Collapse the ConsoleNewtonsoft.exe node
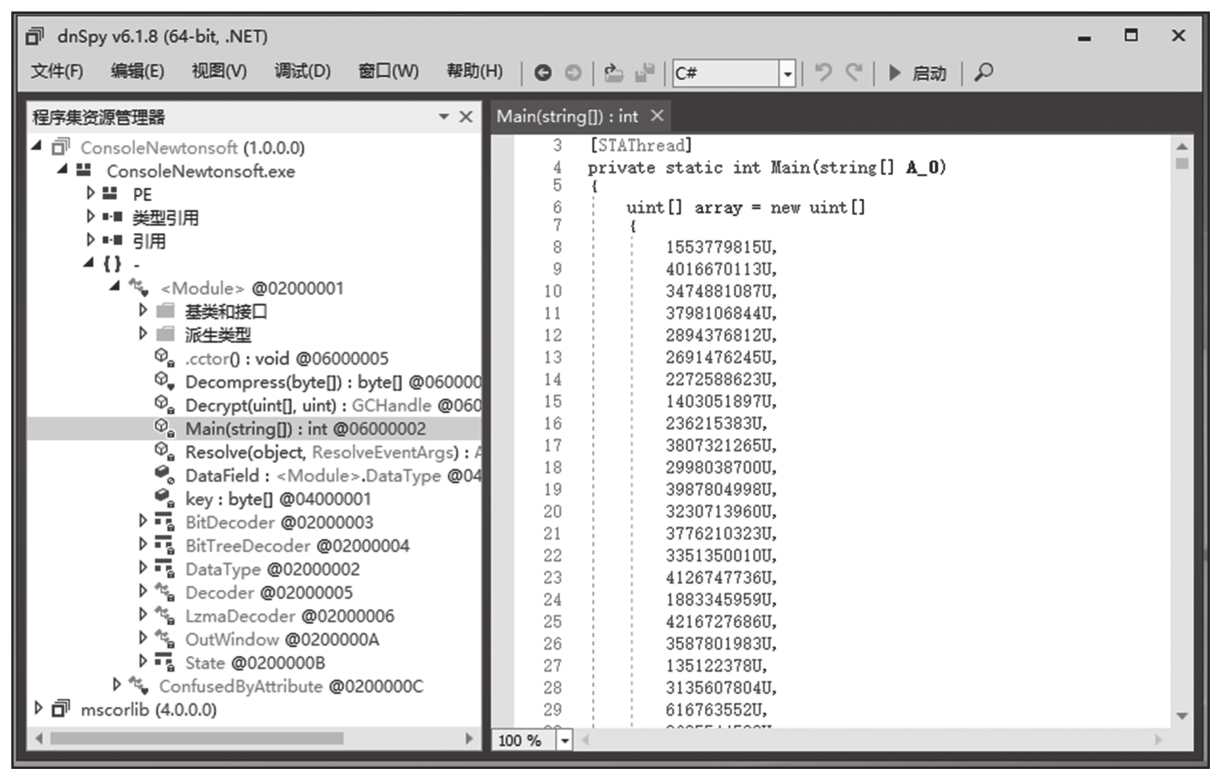 click(x=63, y=171)
